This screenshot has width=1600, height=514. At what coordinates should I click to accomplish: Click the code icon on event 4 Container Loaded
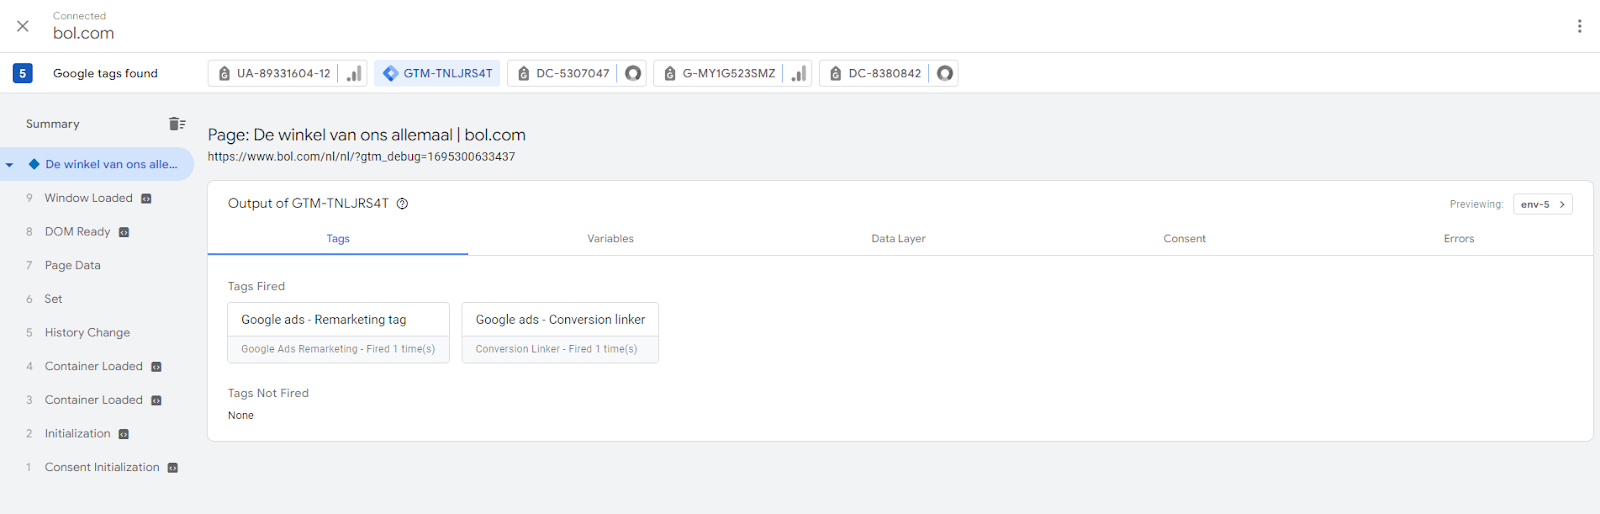click(156, 367)
